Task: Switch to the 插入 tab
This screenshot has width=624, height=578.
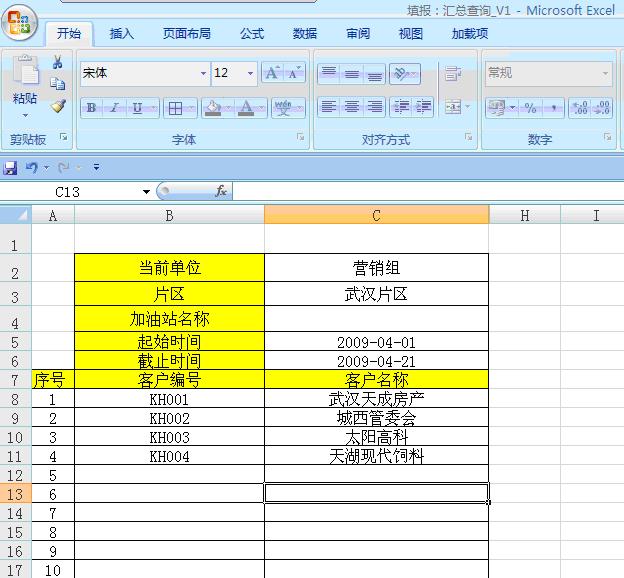Action: [x=121, y=34]
